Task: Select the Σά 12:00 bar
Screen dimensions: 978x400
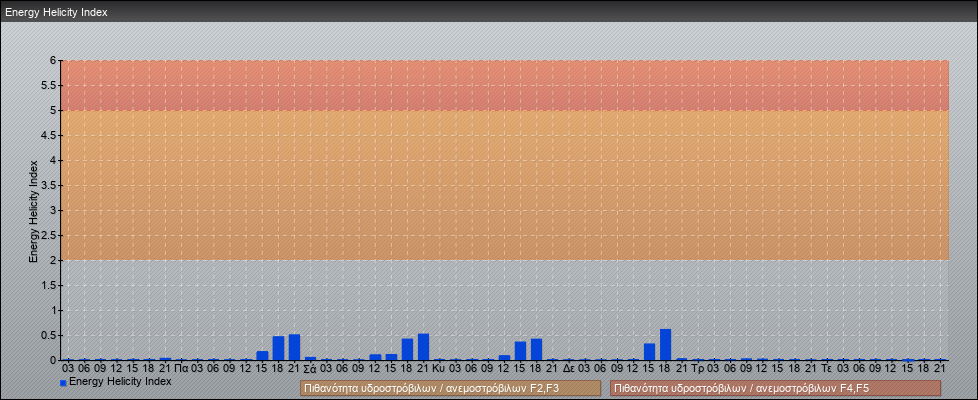Action: 375,357
